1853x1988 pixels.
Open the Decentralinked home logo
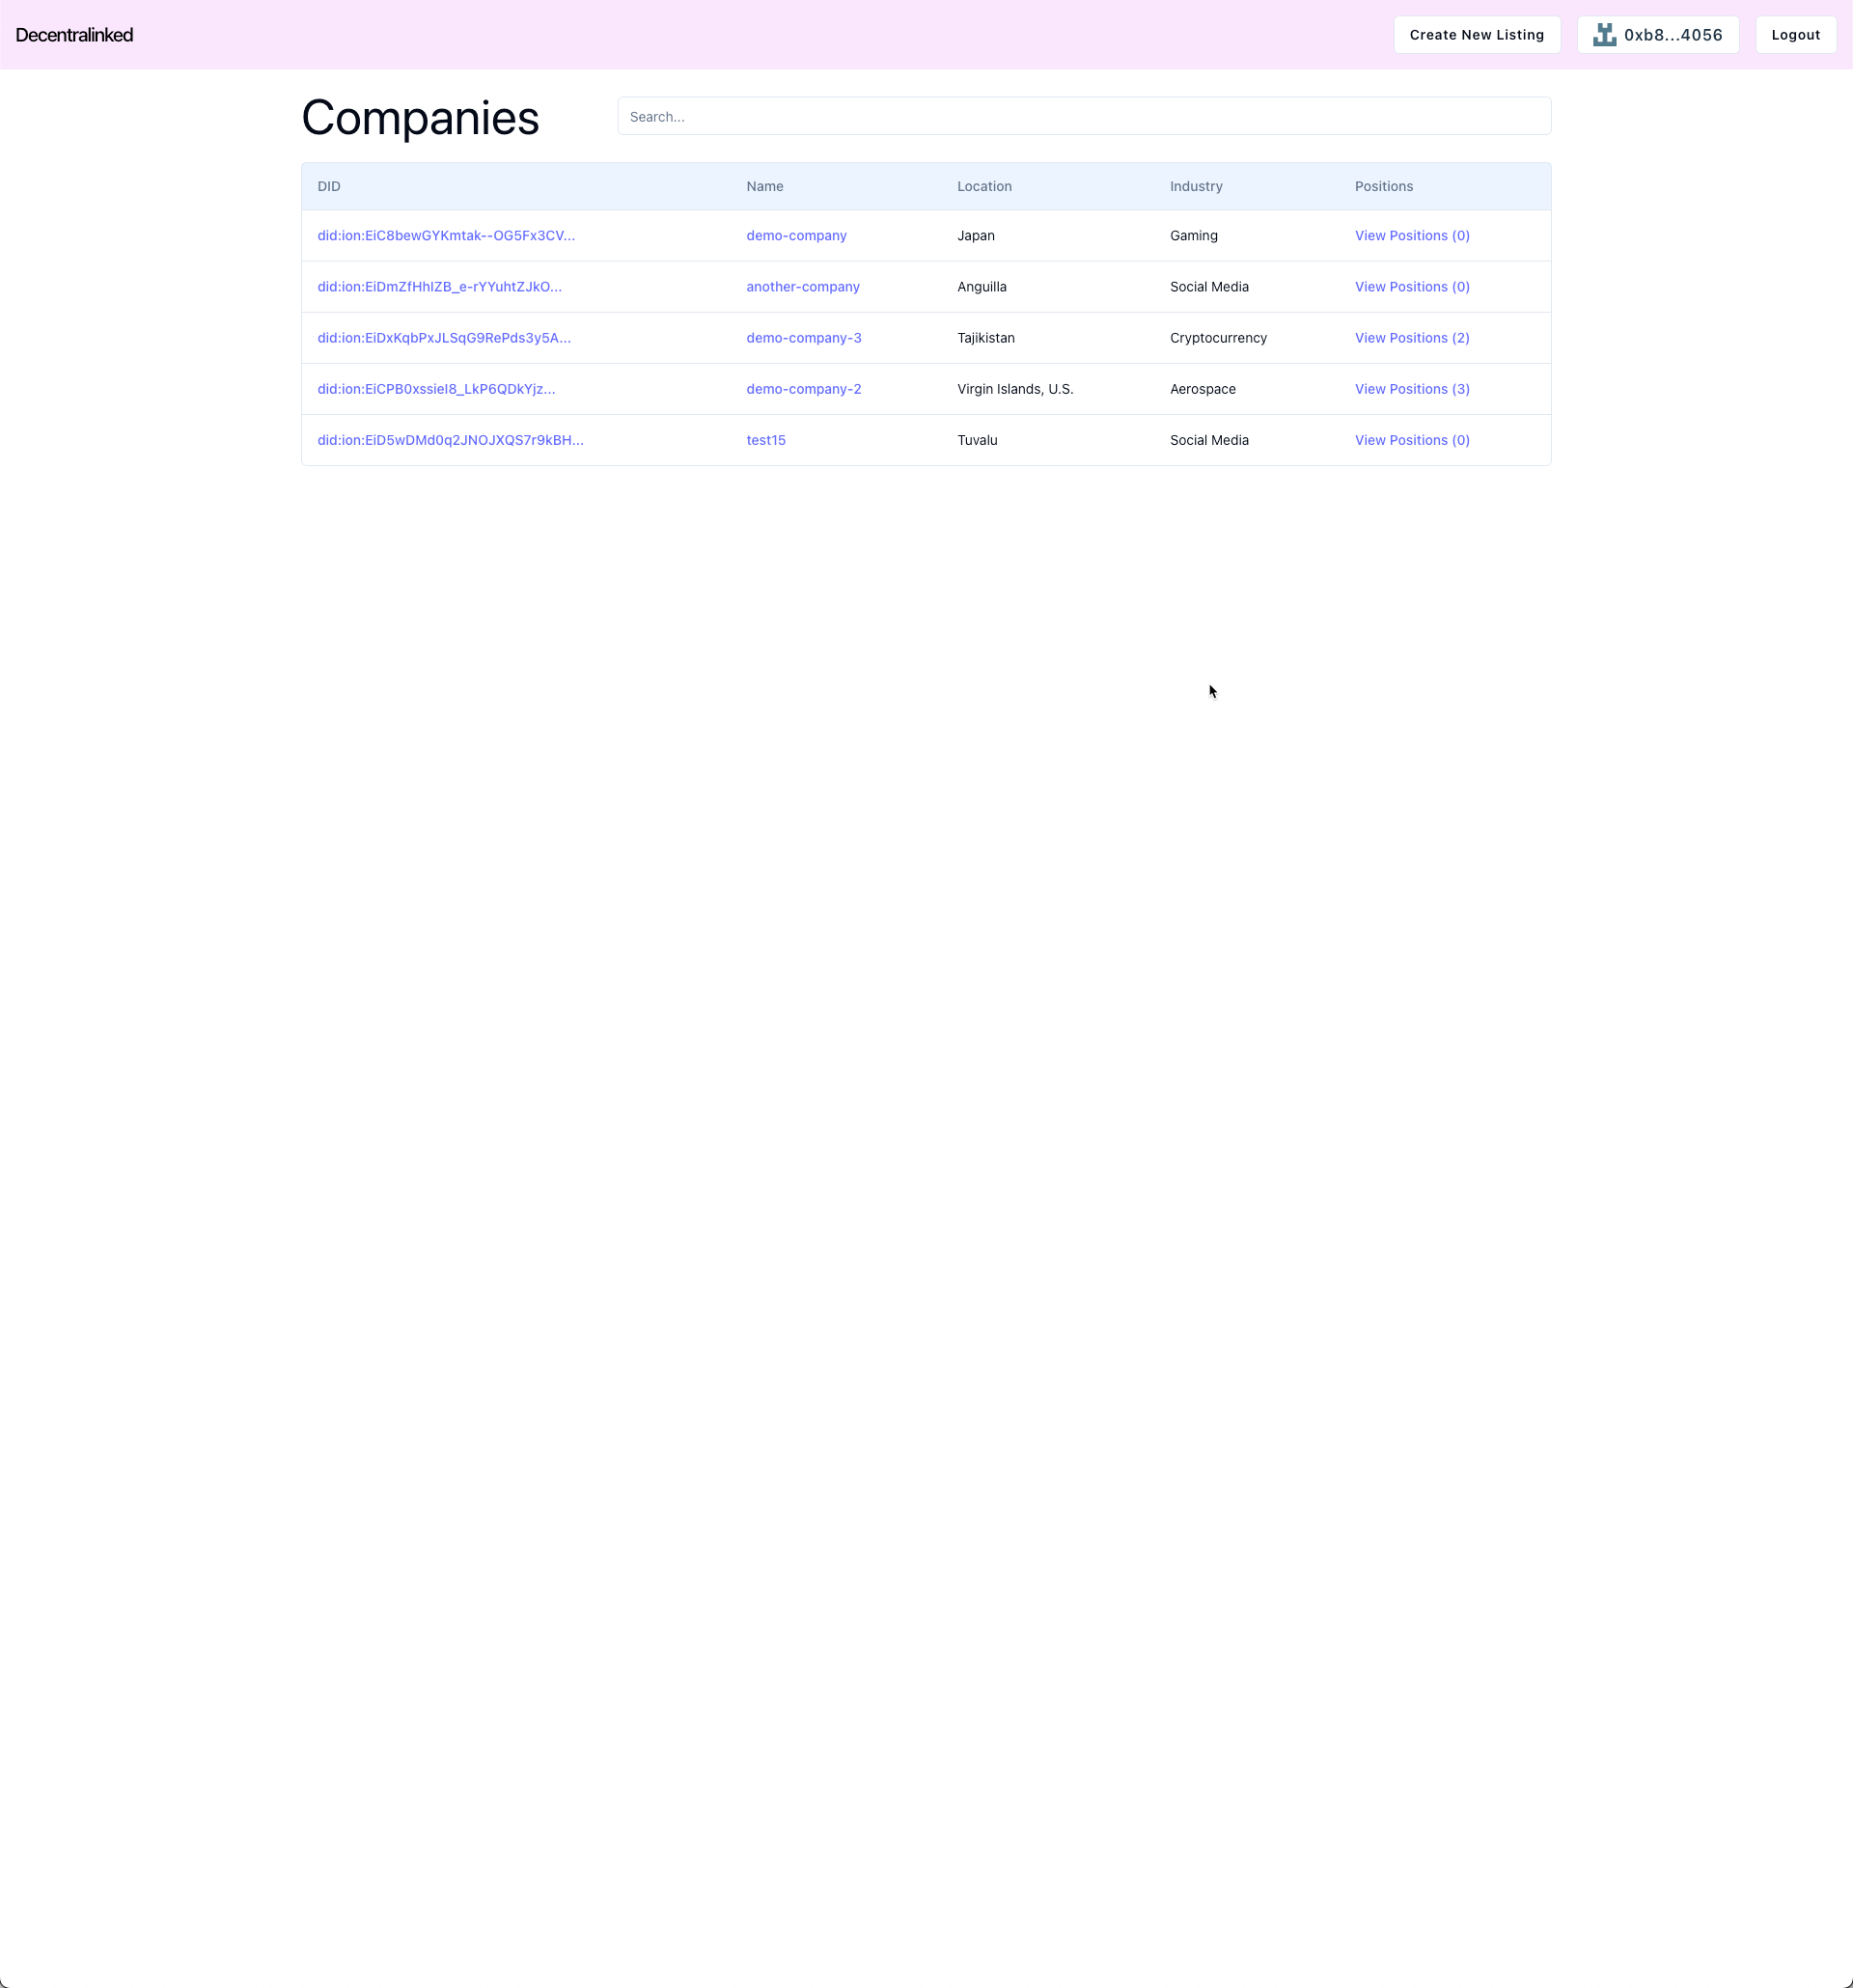tap(74, 35)
